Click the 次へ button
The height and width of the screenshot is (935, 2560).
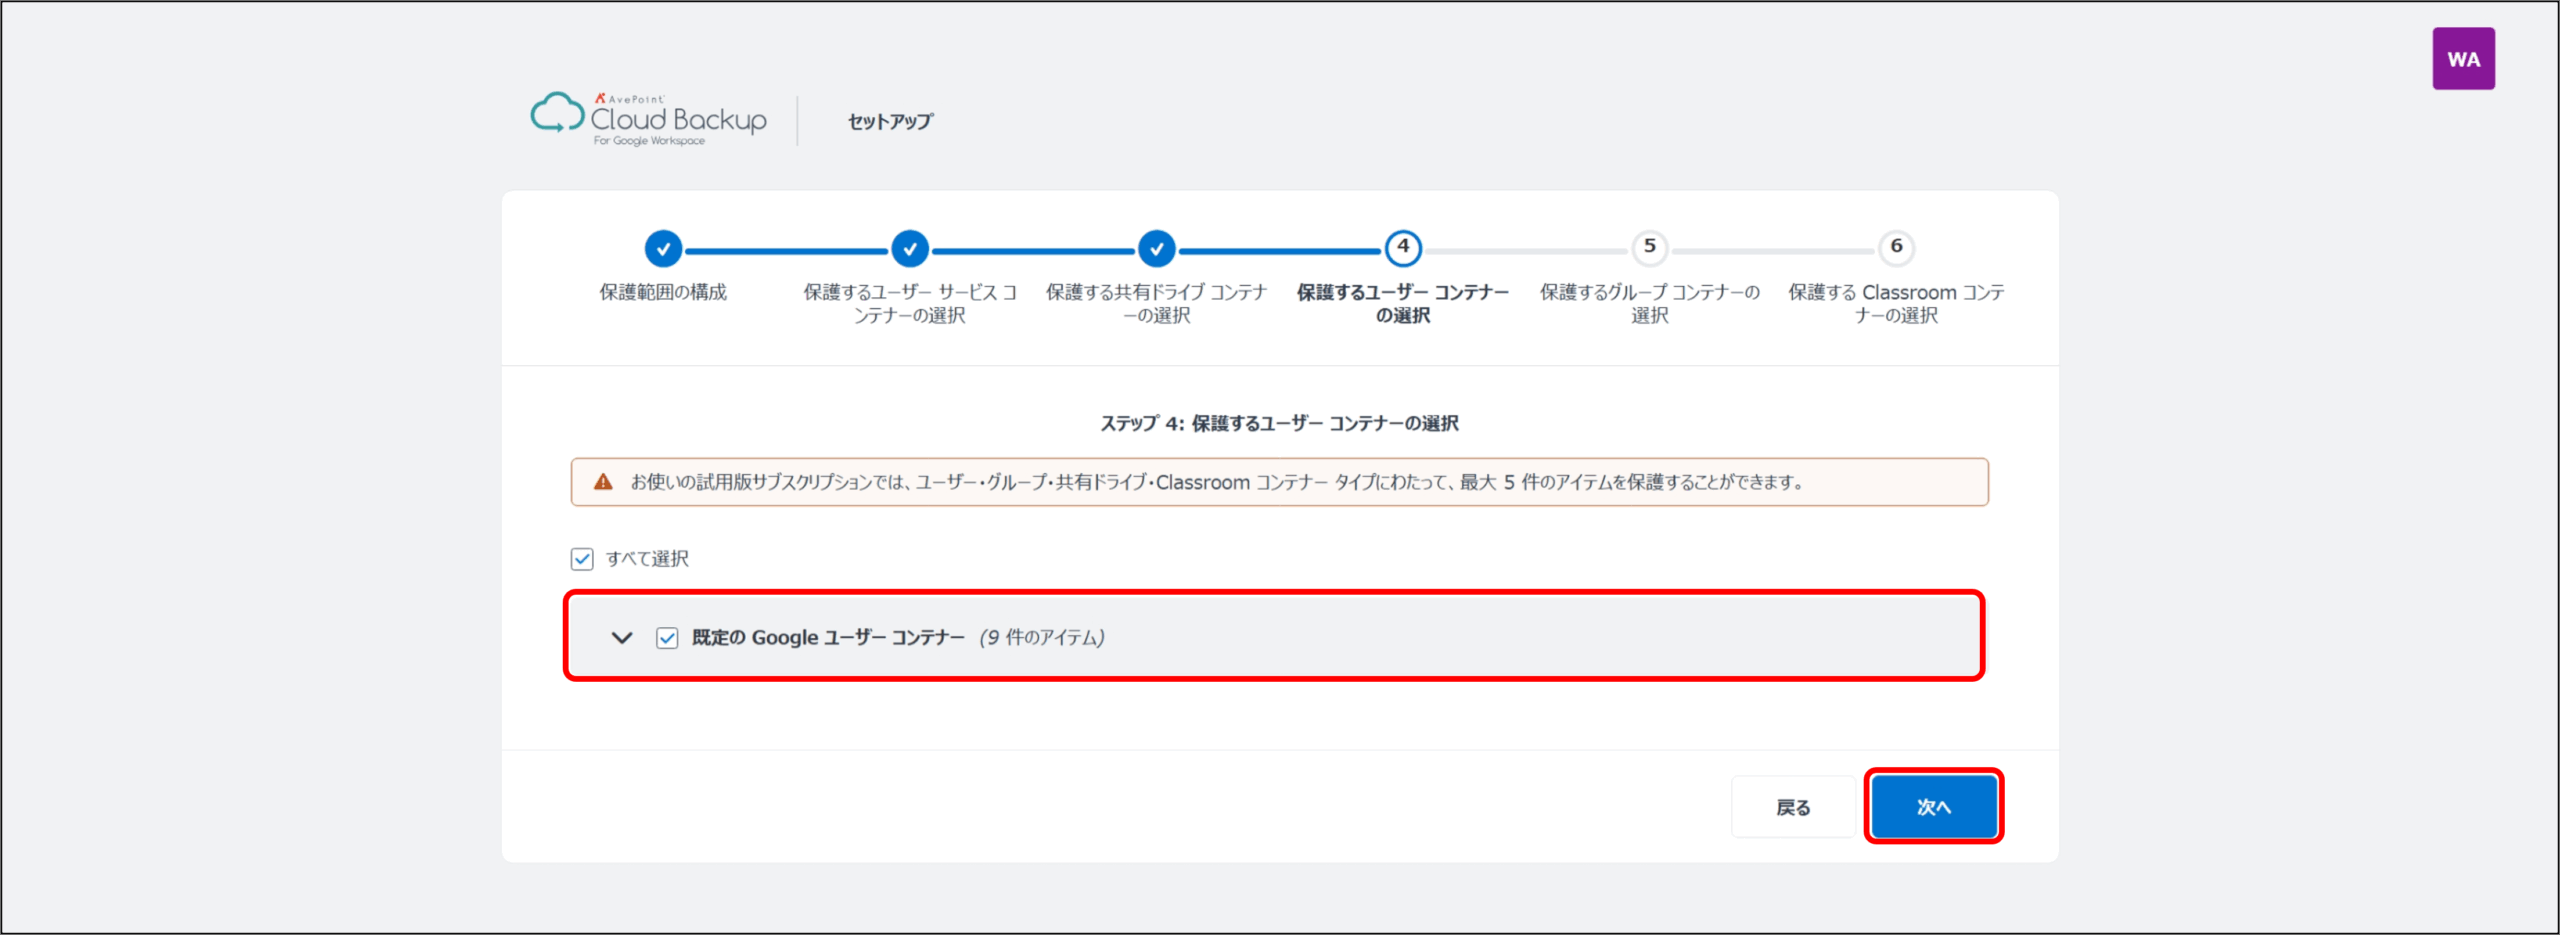pyautogui.click(x=1933, y=807)
